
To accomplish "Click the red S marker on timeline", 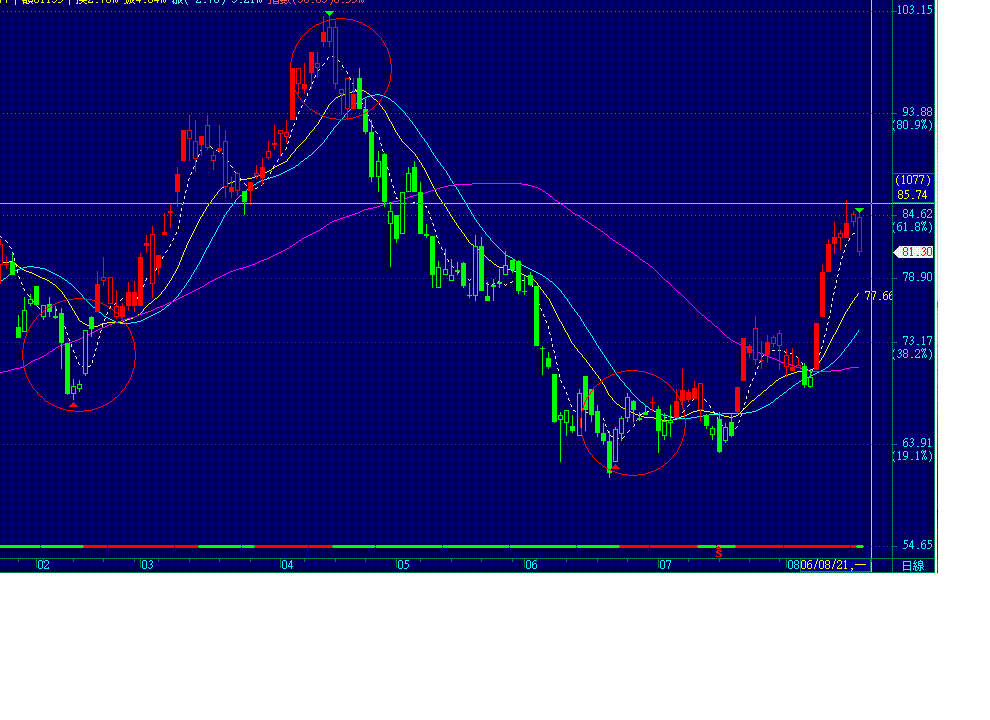I will 718,552.
